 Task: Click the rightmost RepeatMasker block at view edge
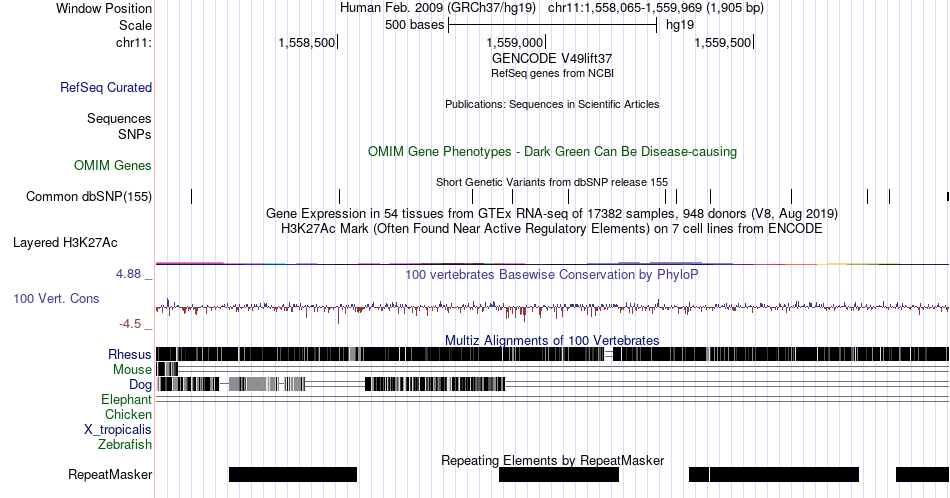pos(922,474)
